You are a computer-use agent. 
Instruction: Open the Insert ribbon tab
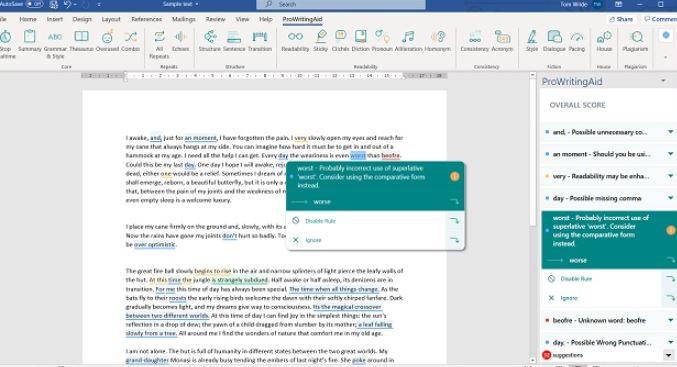point(55,19)
